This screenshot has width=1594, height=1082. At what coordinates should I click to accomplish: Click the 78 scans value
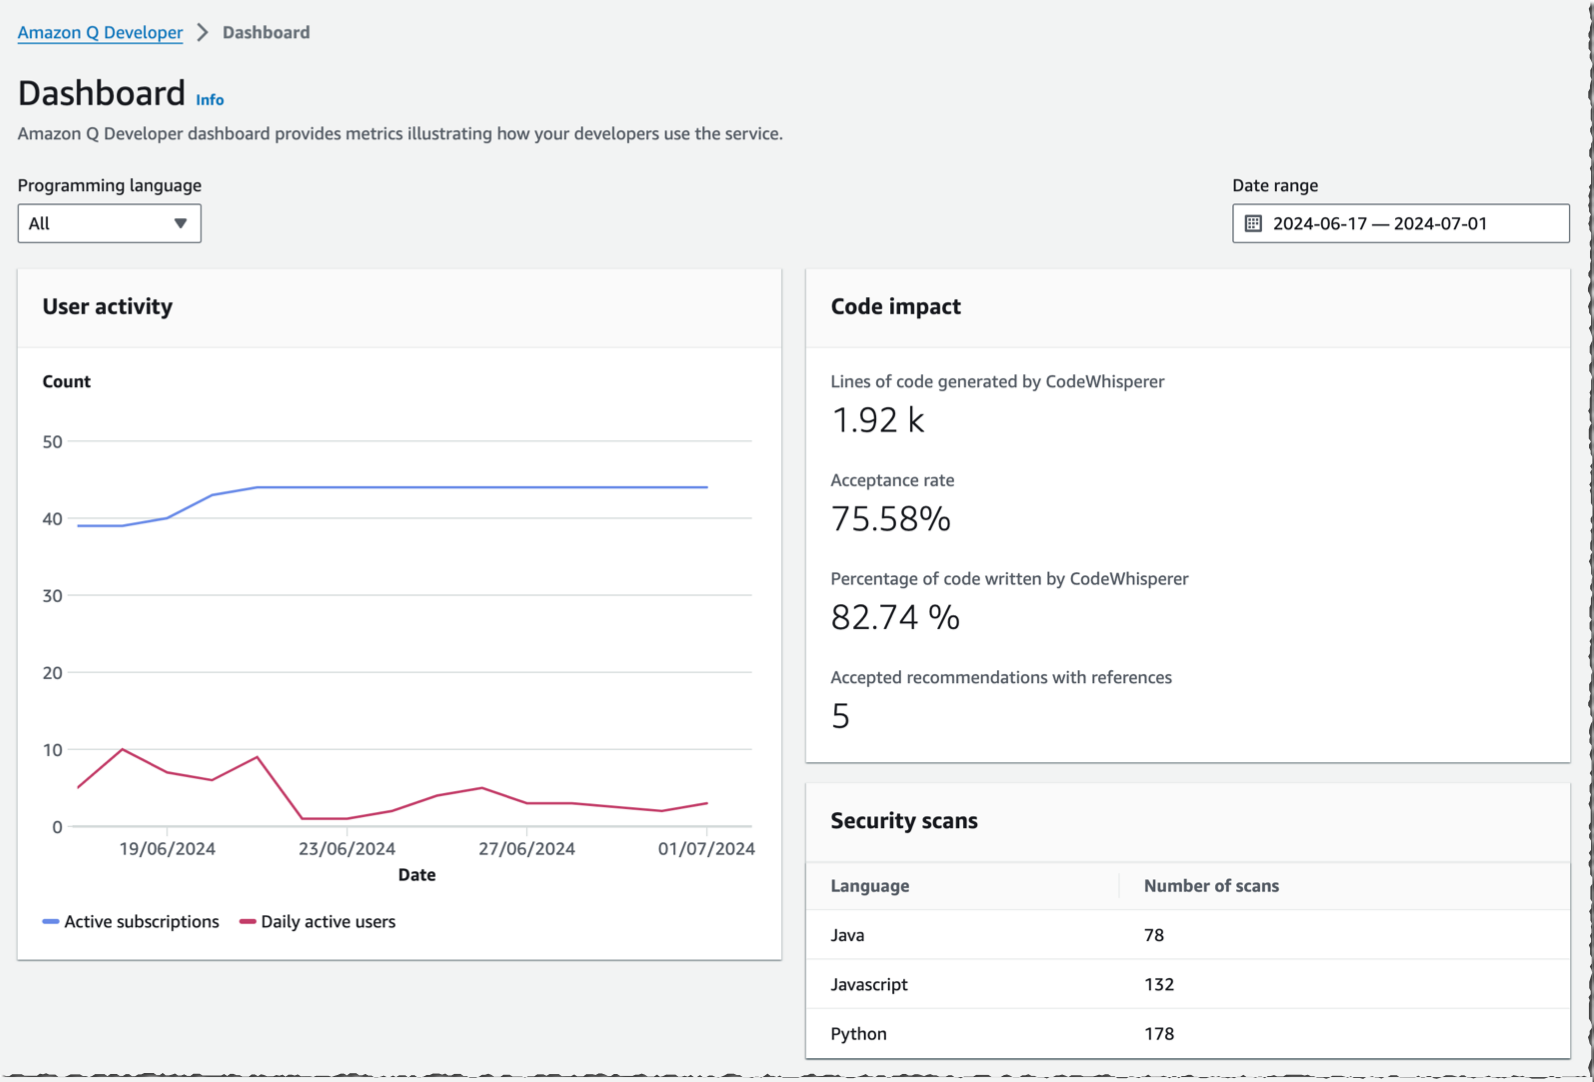pyautogui.click(x=1154, y=935)
